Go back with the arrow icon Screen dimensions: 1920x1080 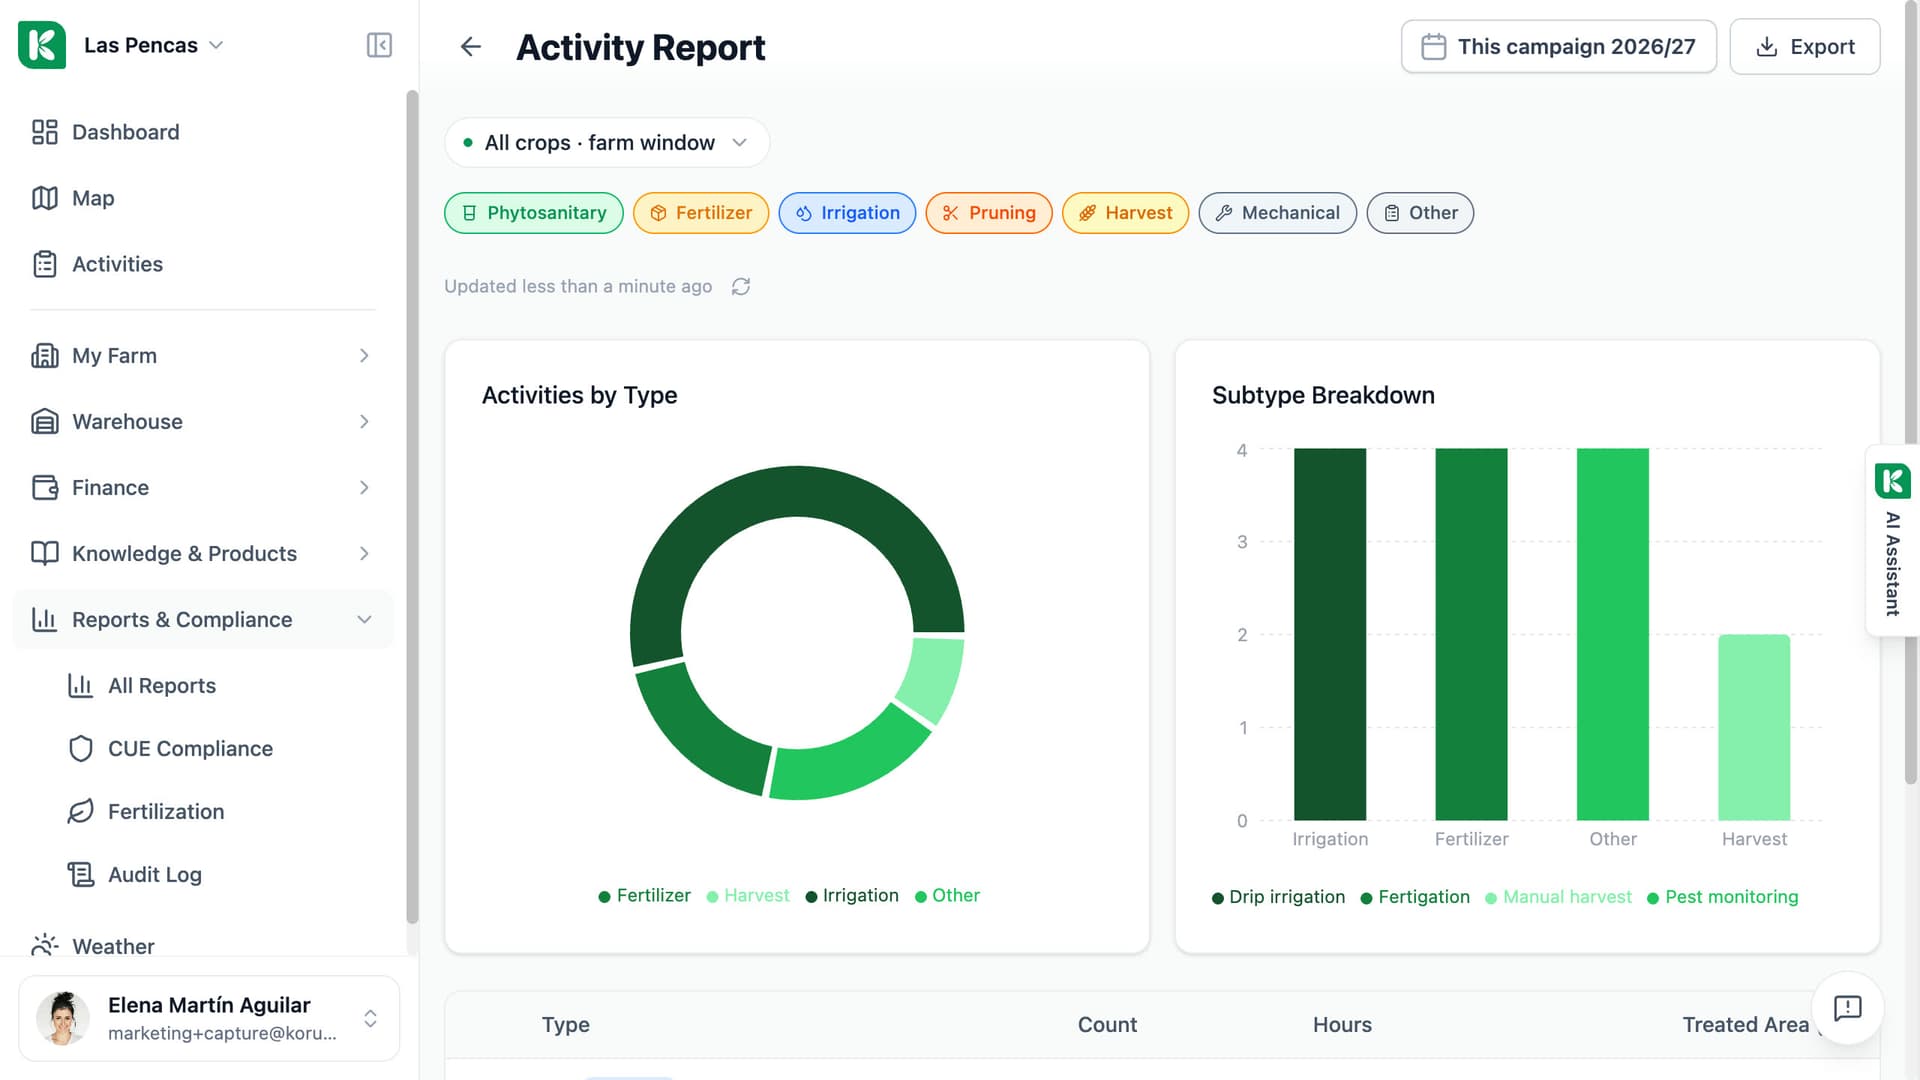tap(470, 47)
